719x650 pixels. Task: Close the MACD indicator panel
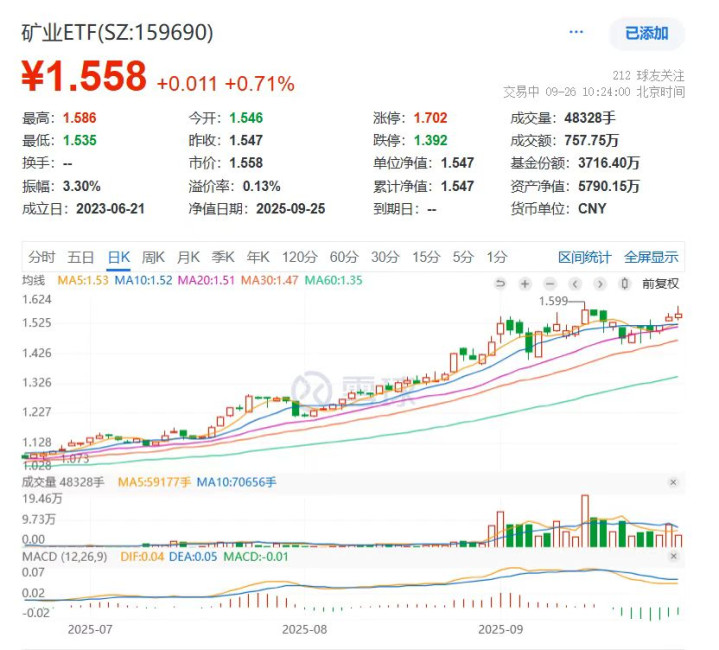pyautogui.click(x=673, y=555)
